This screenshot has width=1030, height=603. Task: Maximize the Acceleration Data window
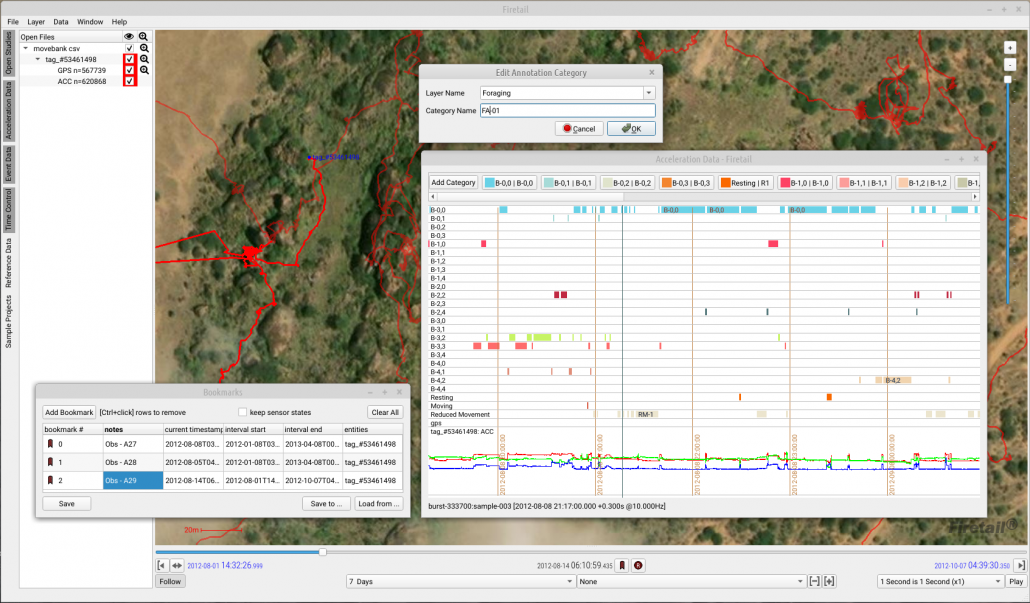[x=961, y=159]
